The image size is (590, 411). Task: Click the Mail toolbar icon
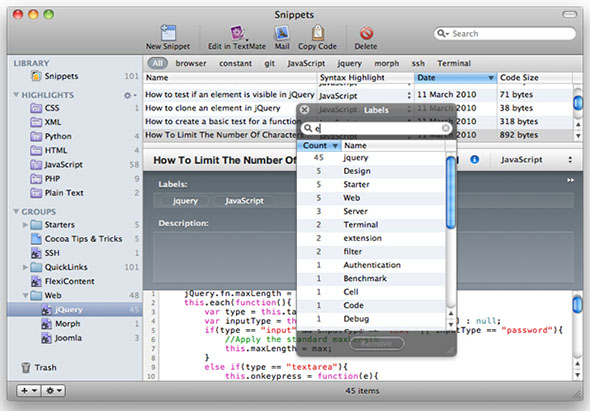282,33
